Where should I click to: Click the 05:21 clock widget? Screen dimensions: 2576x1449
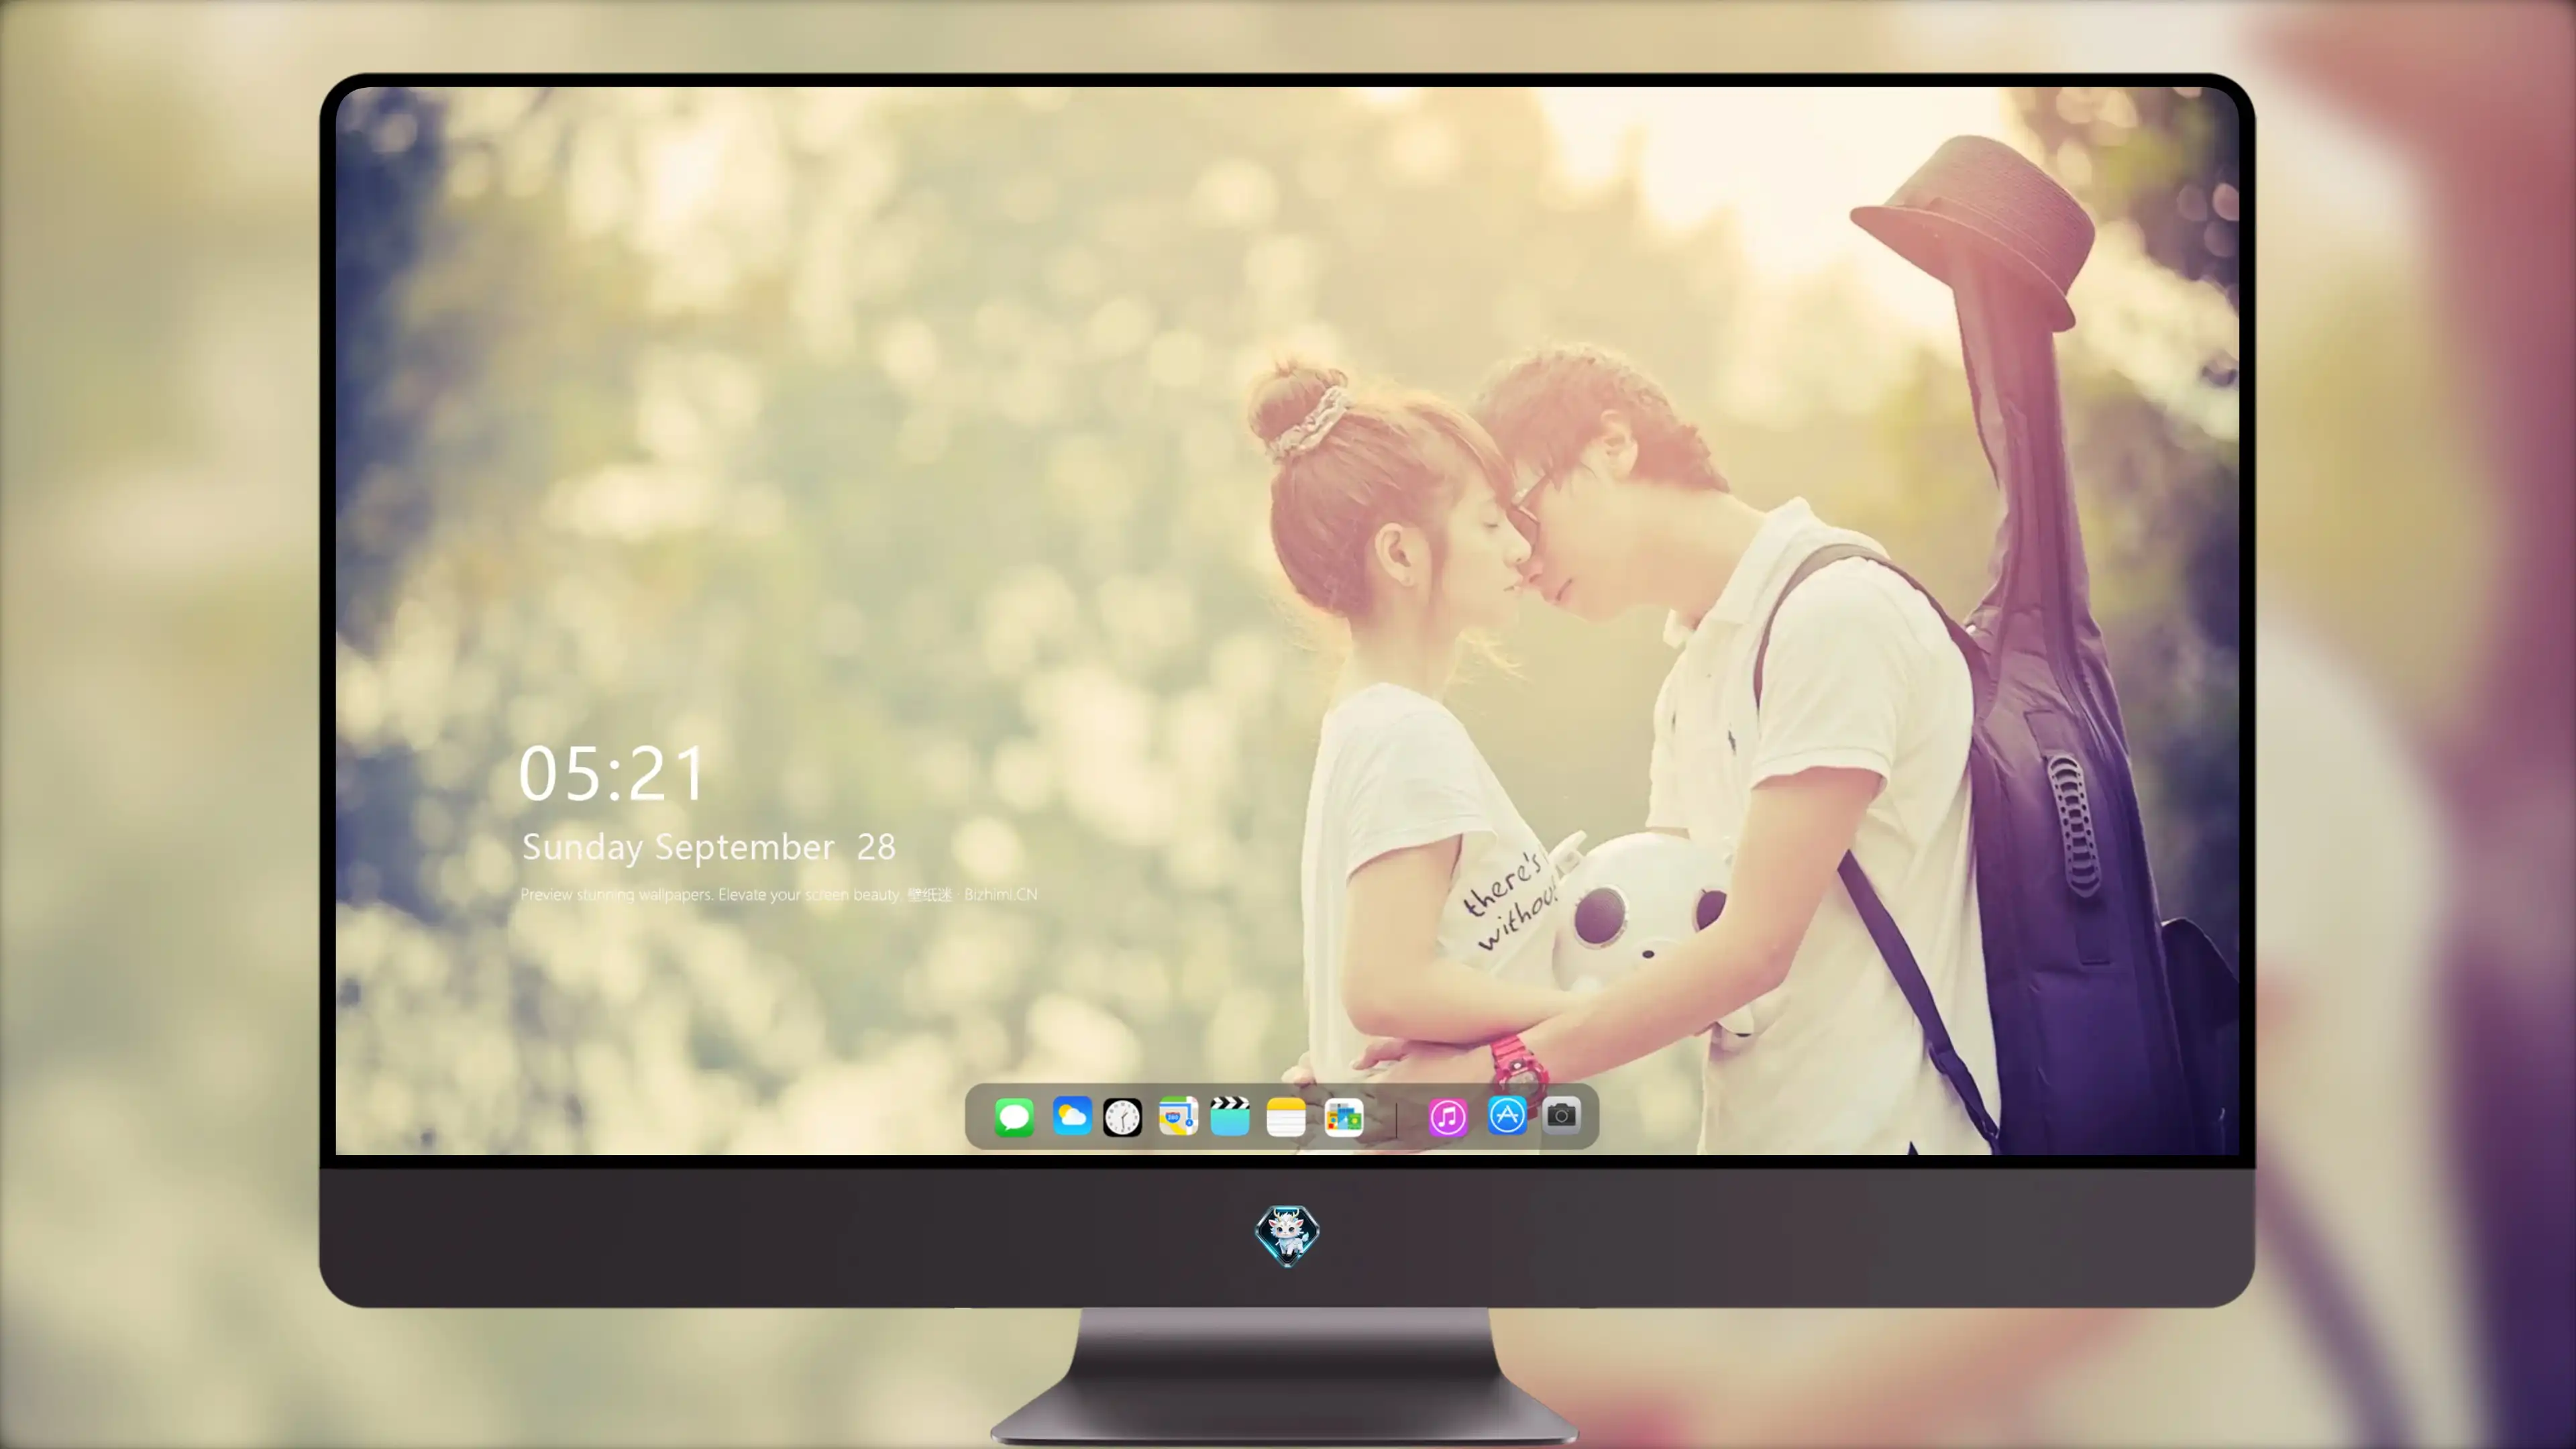click(x=612, y=774)
